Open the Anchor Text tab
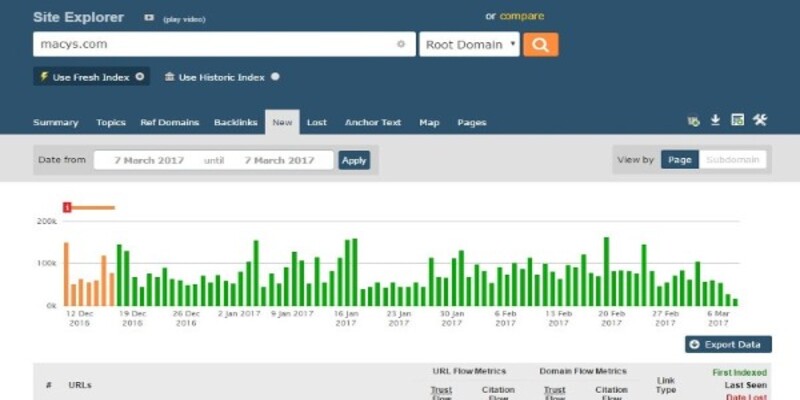This screenshot has width=800, height=400. pyautogui.click(x=372, y=122)
